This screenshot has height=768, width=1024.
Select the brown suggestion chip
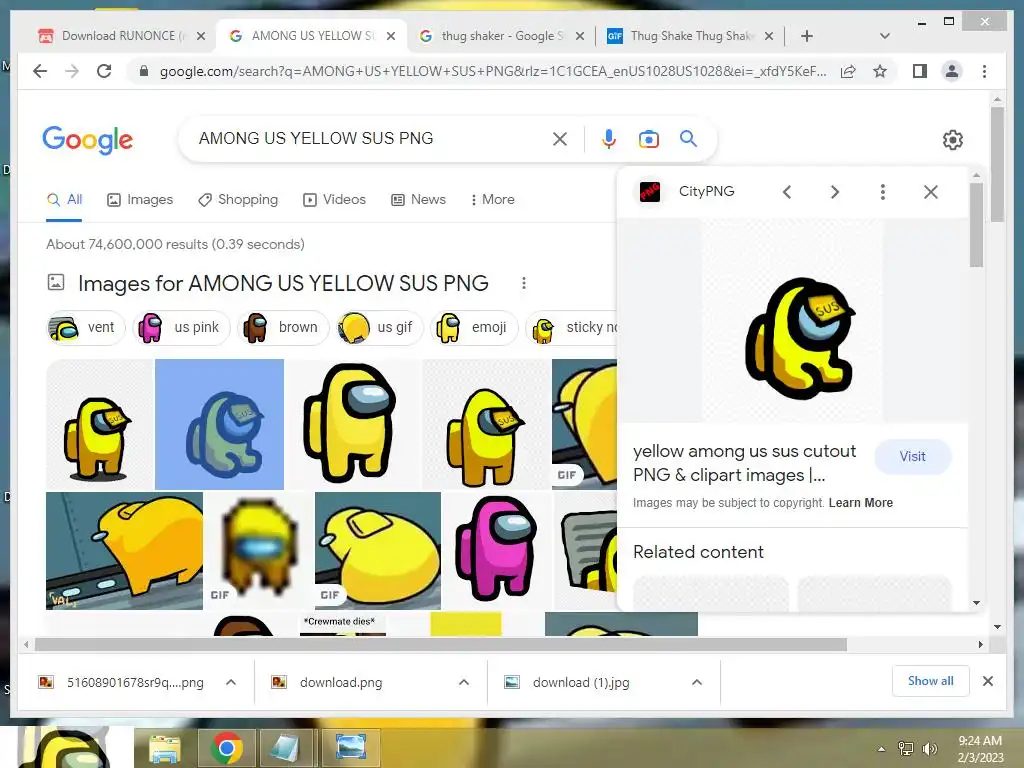tap(283, 327)
